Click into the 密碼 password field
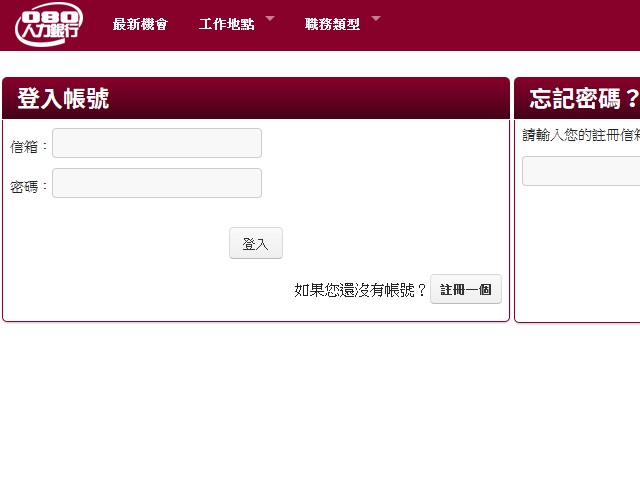 pyautogui.click(x=157, y=183)
